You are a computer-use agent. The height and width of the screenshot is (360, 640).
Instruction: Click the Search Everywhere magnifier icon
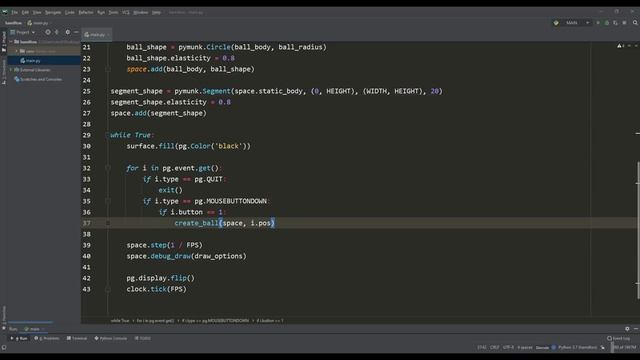pyautogui.click(x=635, y=23)
